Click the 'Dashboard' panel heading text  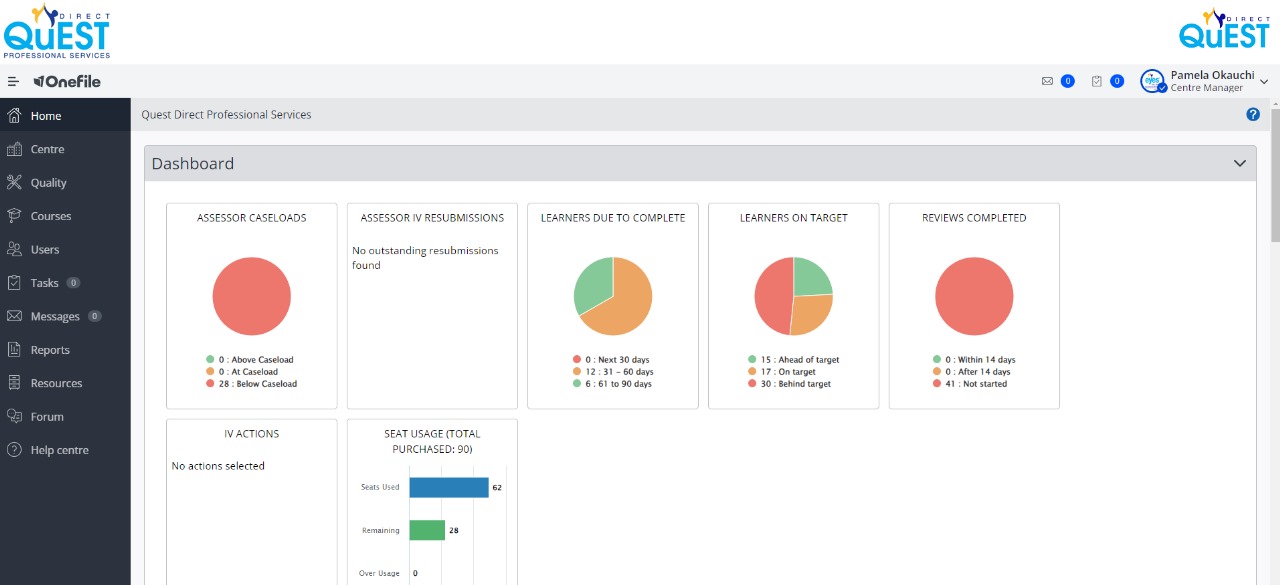193,163
